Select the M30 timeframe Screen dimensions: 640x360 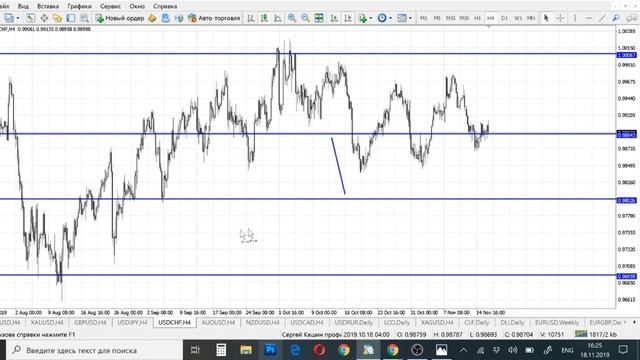464,18
